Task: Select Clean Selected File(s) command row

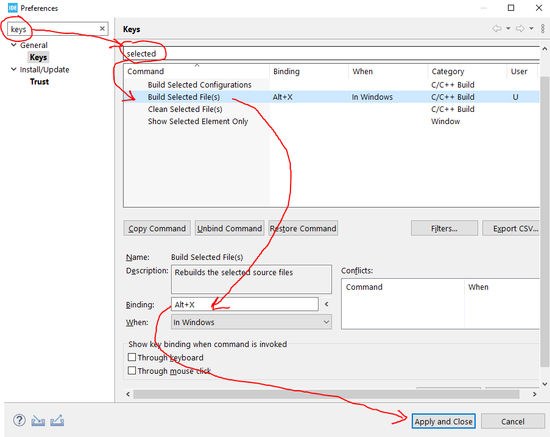Action: click(x=331, y=109)
